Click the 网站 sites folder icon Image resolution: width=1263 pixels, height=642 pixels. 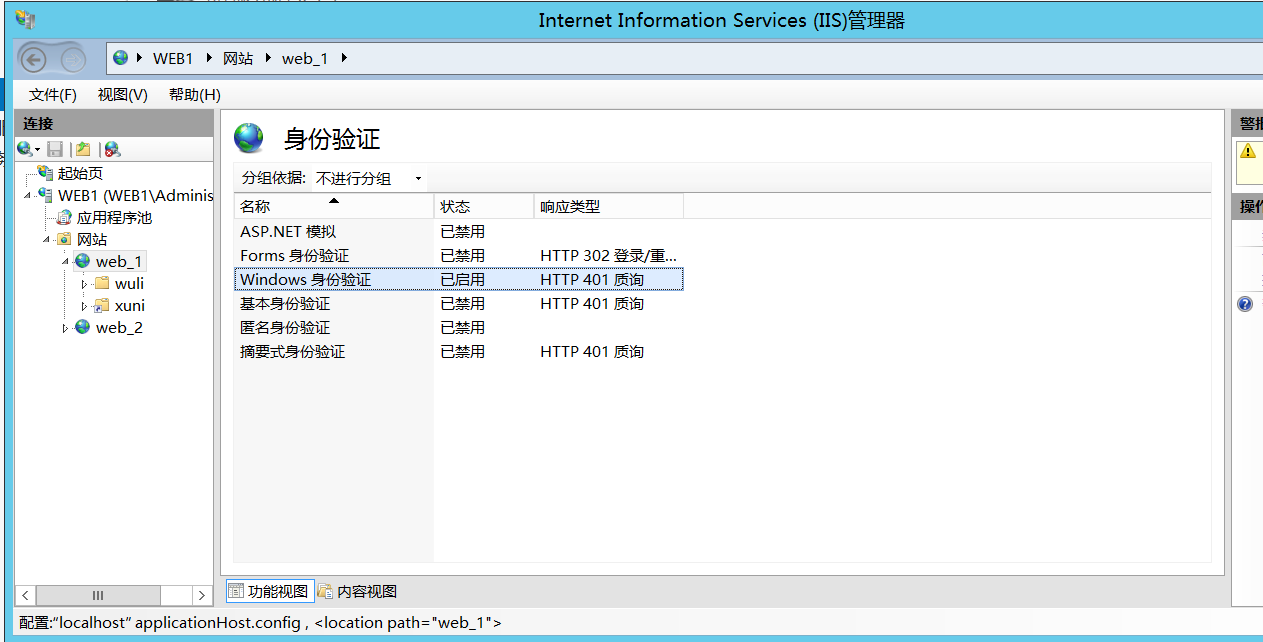(65, 239)
